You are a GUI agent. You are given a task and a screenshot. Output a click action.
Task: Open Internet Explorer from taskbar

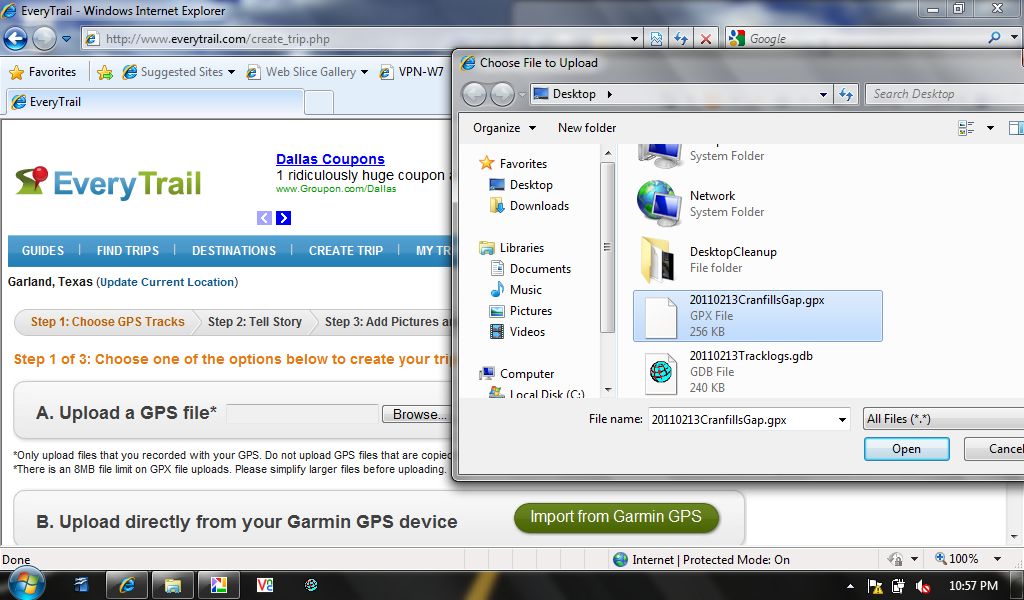pos(126,585)
